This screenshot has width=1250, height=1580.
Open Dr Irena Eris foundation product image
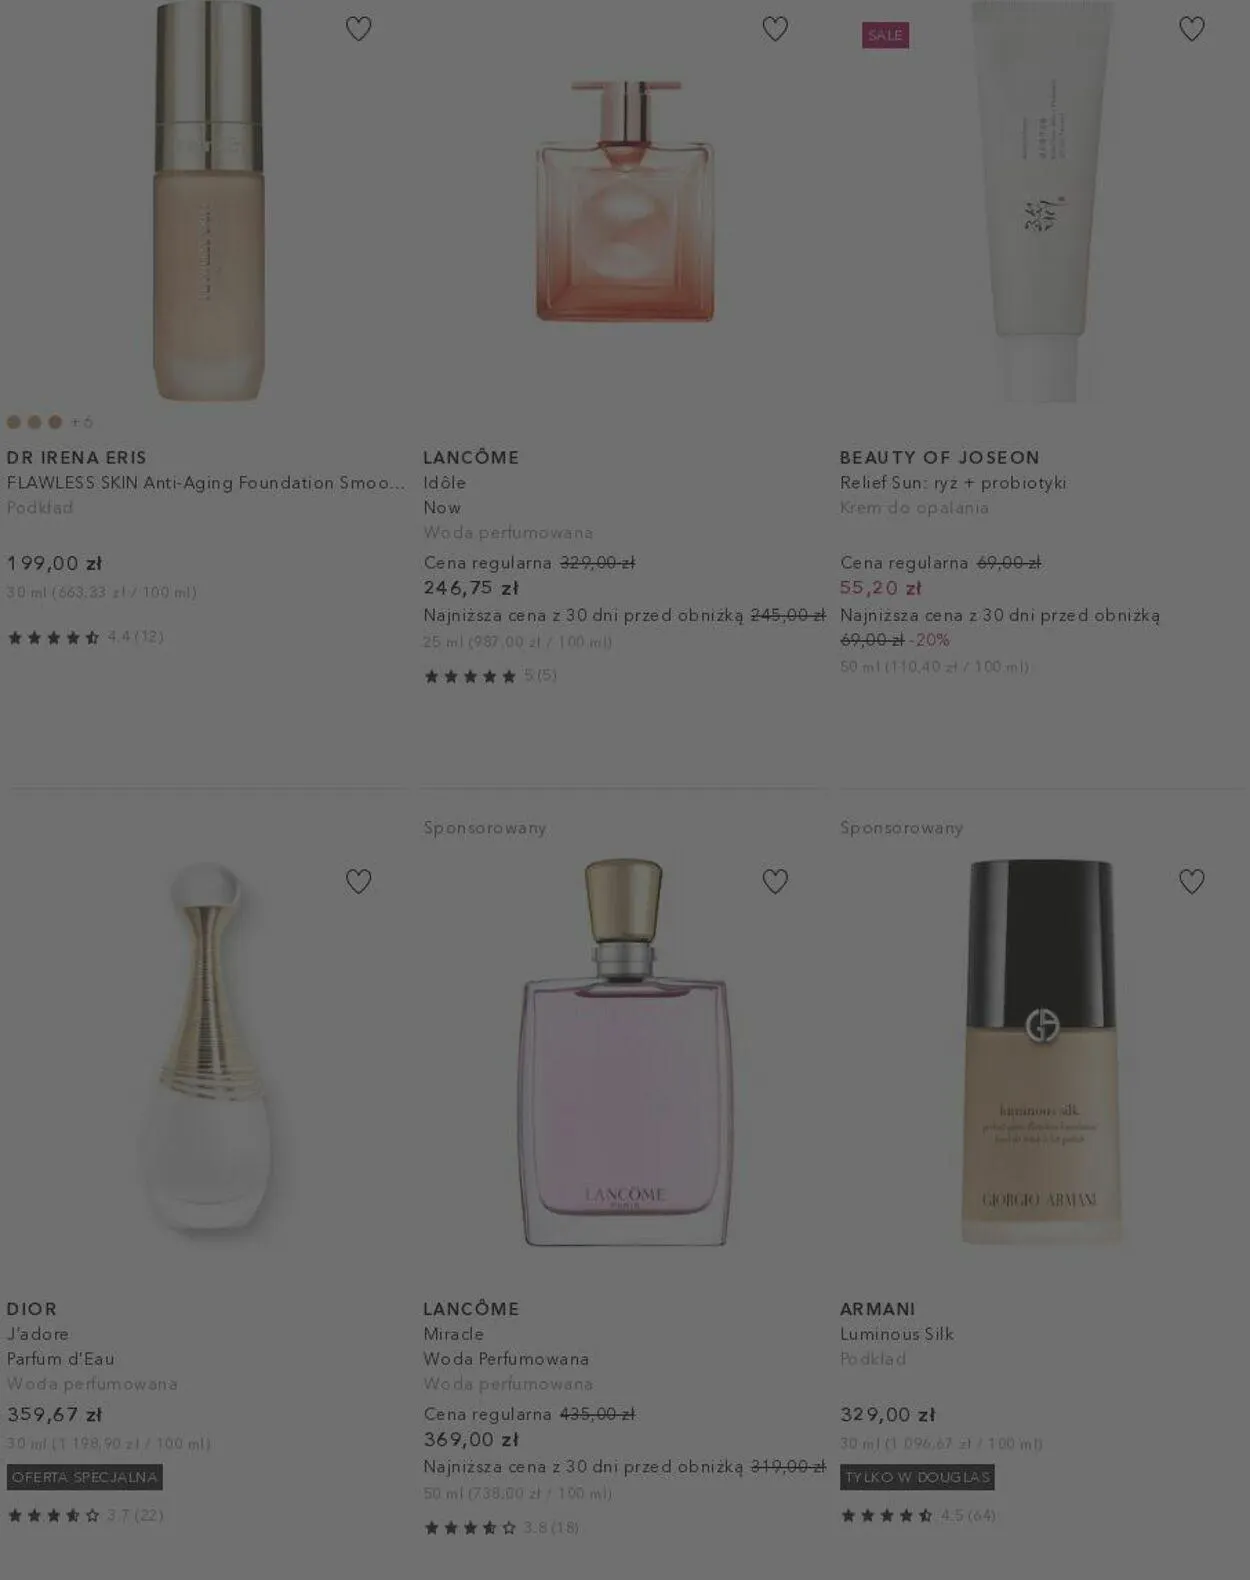click(208, 201)
